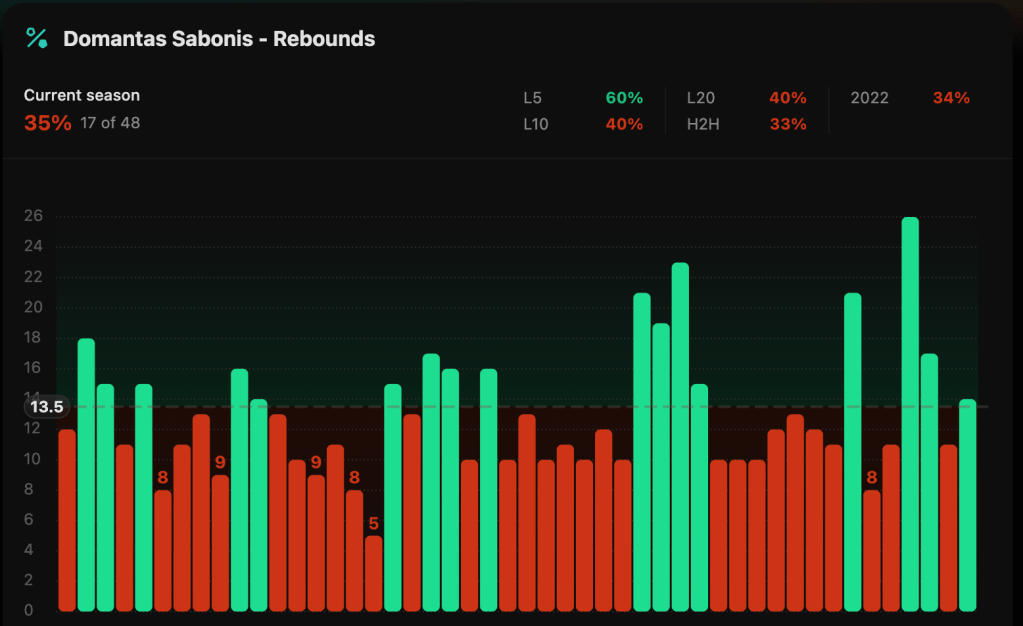Viewport: 1023px width, 626px height.
Task: Click the green 18-rebound bar near the left
Action: pos(86,474)
